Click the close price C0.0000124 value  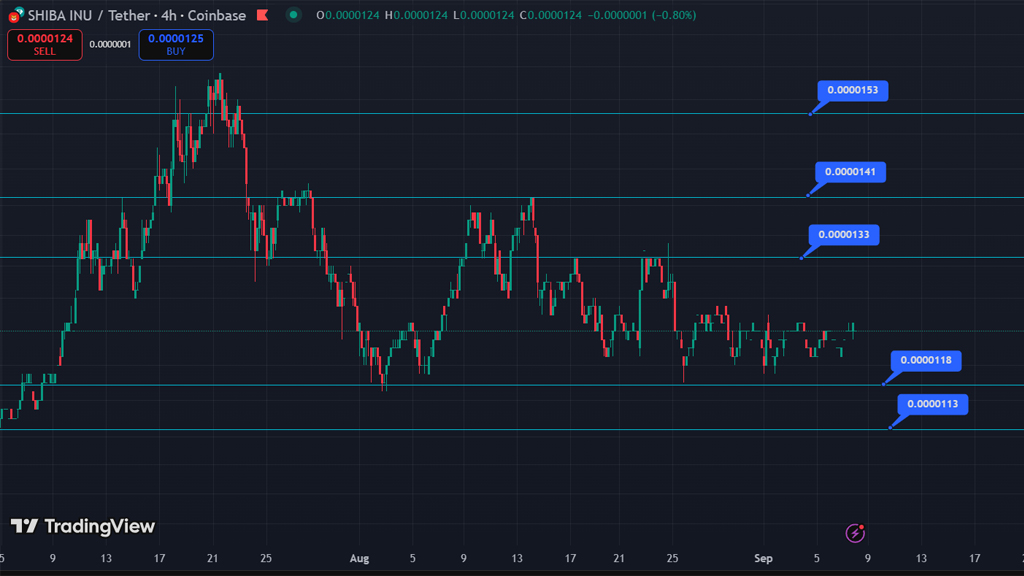551,15
